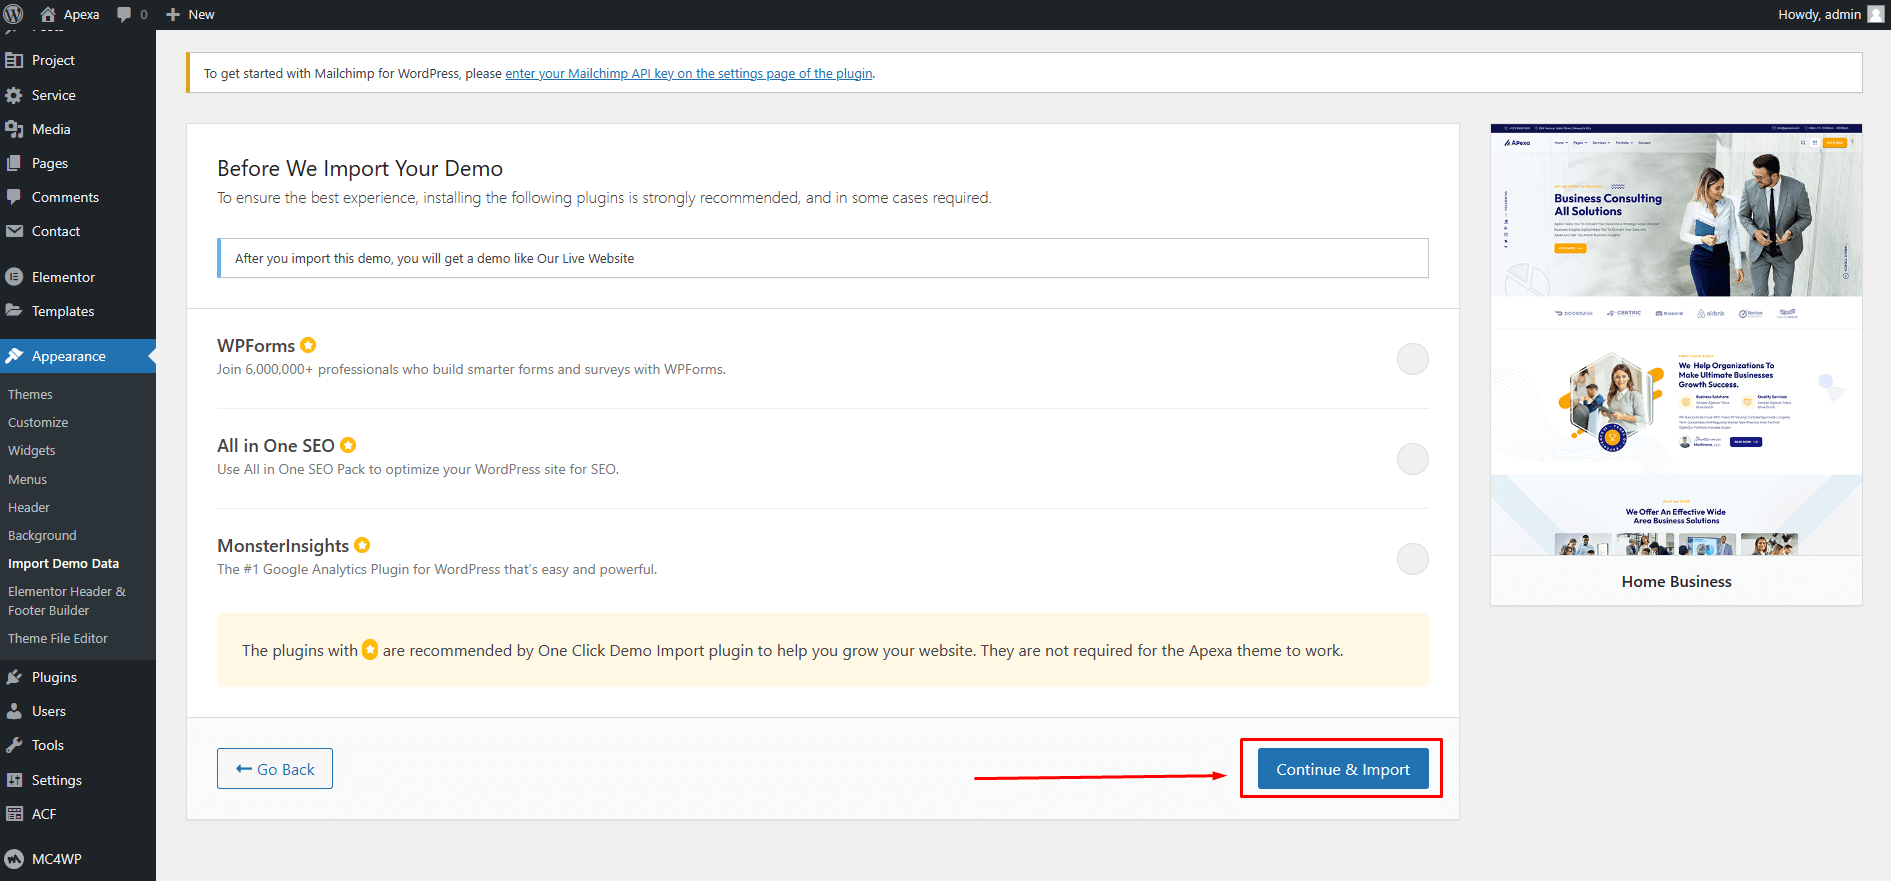Click the MC4WP Mailchimp icon
Viewport: 1891px width, 881px height.
point(14,859)
